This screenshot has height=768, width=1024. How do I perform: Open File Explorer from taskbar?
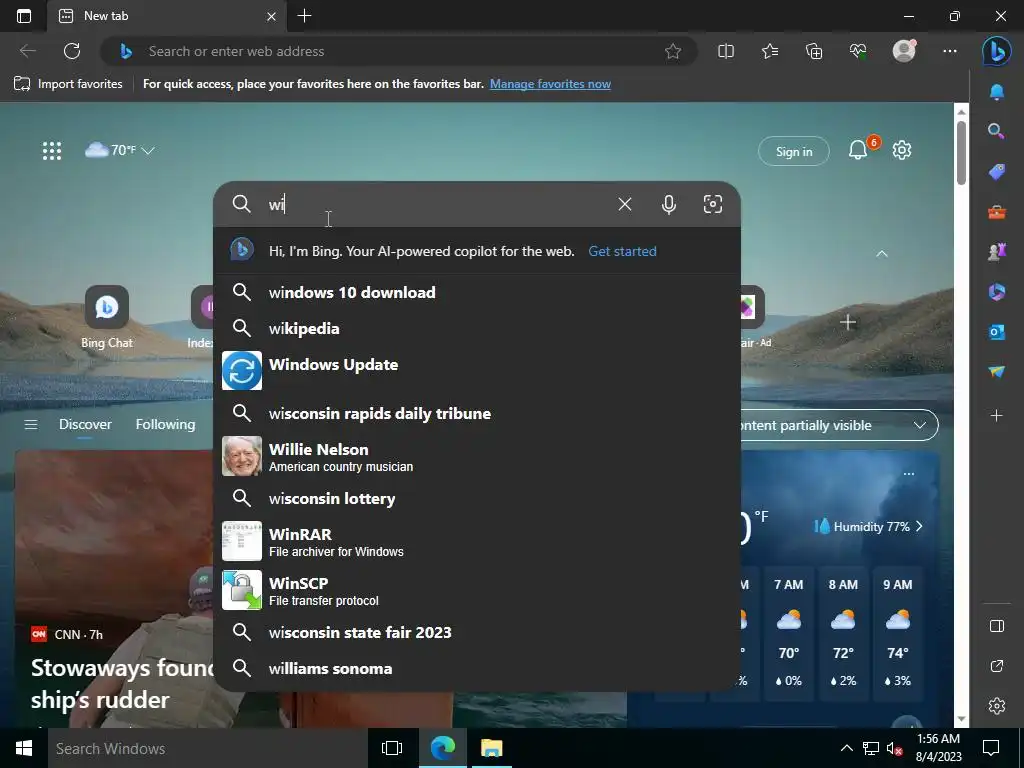coord(491,748)
